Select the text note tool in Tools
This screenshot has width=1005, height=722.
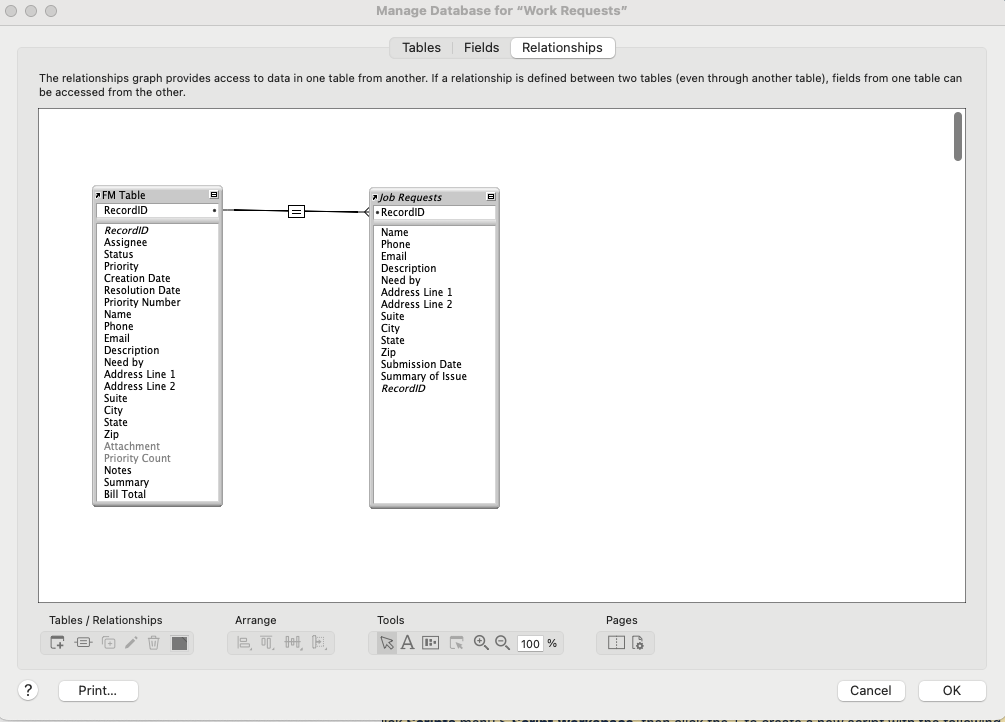[407, 643]
